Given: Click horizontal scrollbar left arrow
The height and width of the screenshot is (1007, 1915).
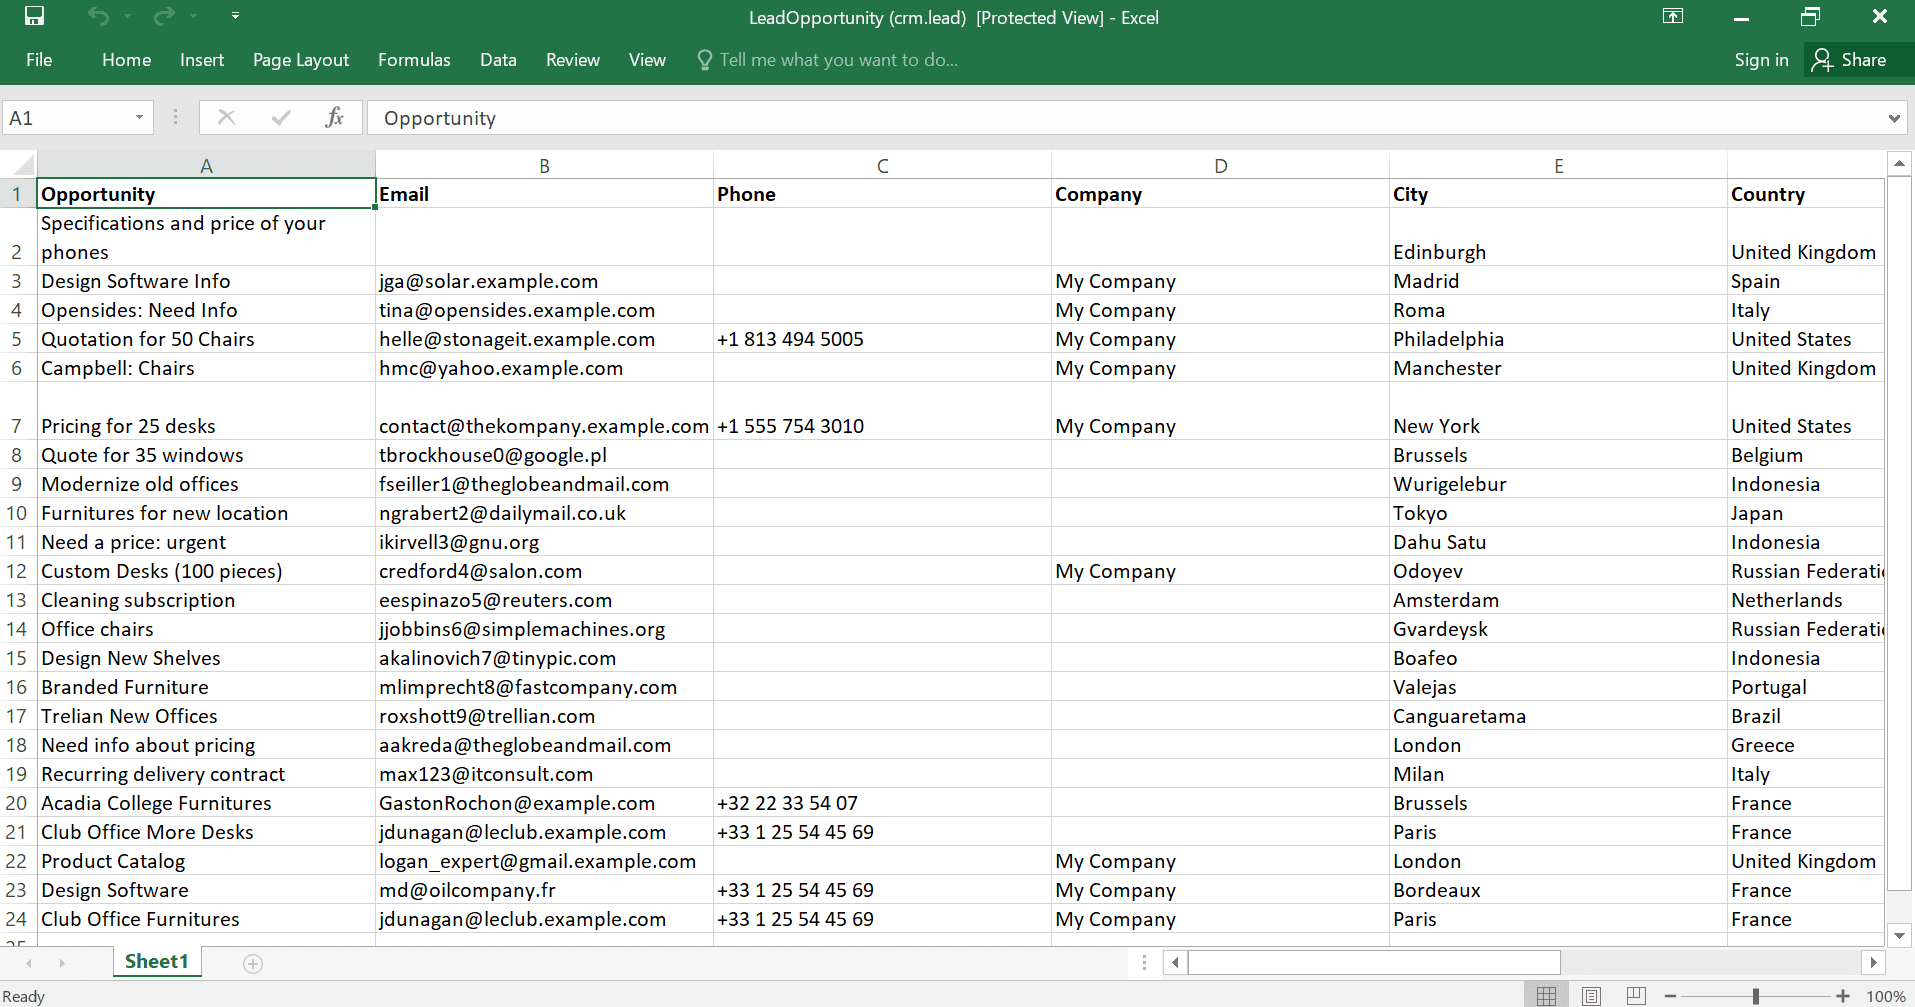Looking at the screenshot, I should (x=1176, y=963).
